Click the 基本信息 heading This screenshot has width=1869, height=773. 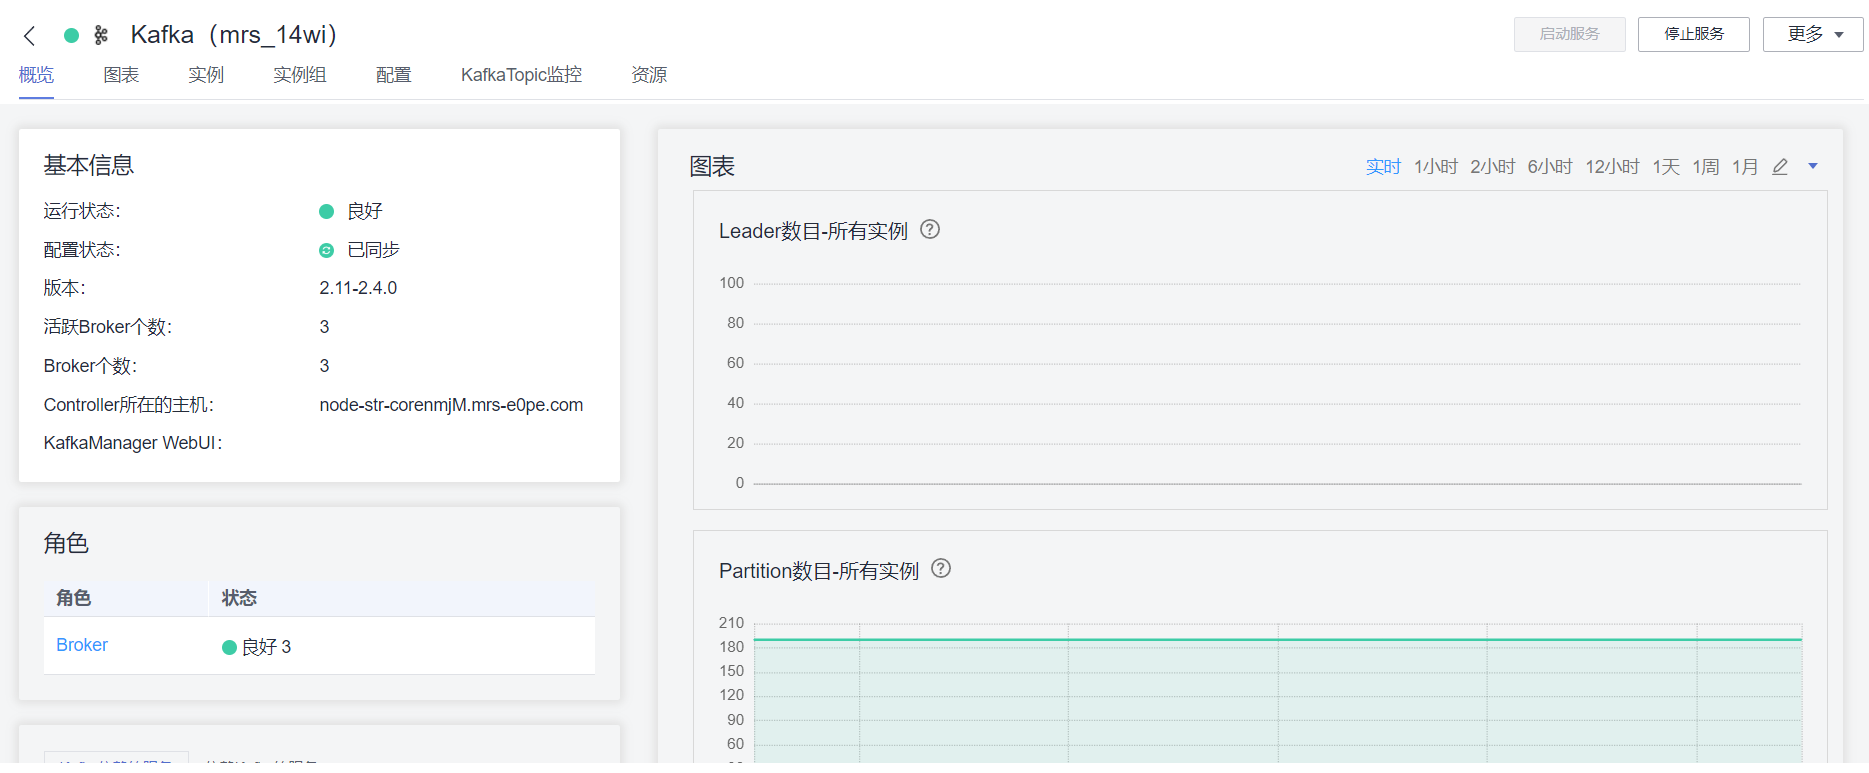[x=88, y=165]
